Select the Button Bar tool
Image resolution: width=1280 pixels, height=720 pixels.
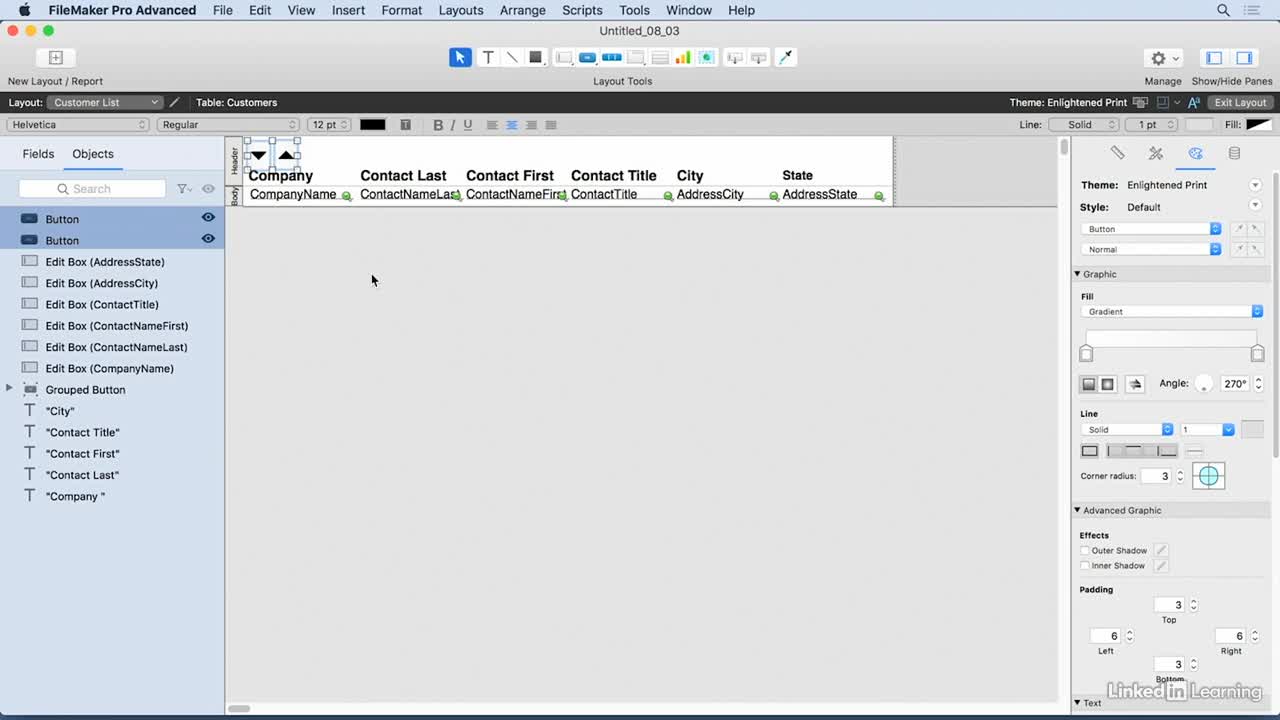612,58
